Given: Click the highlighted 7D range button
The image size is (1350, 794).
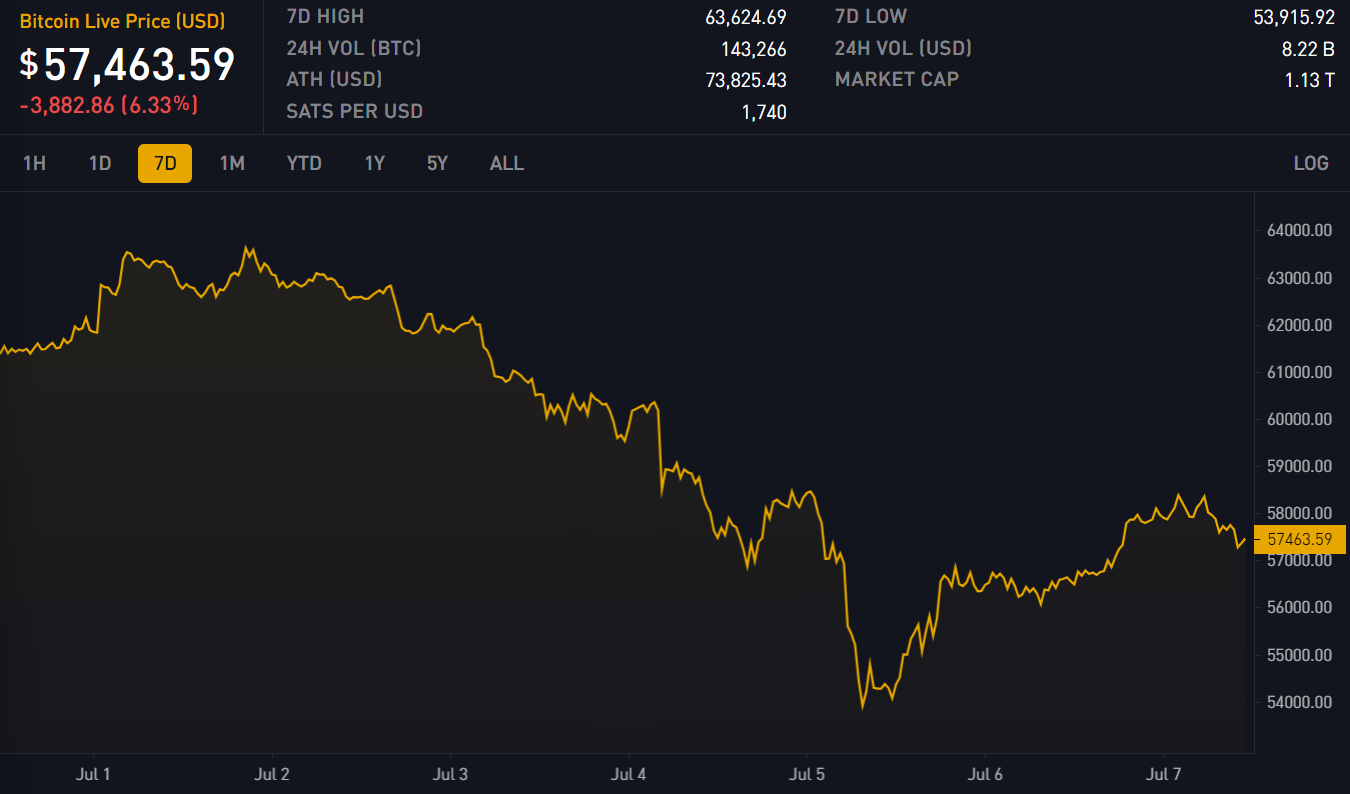Looking at the screenshot, I should pos(165,163).
